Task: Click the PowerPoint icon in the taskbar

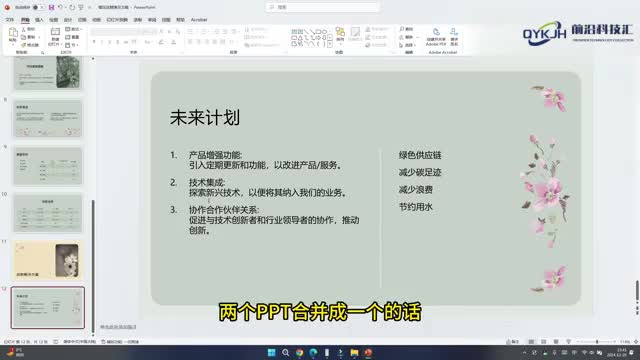Action: click(368, 353)
